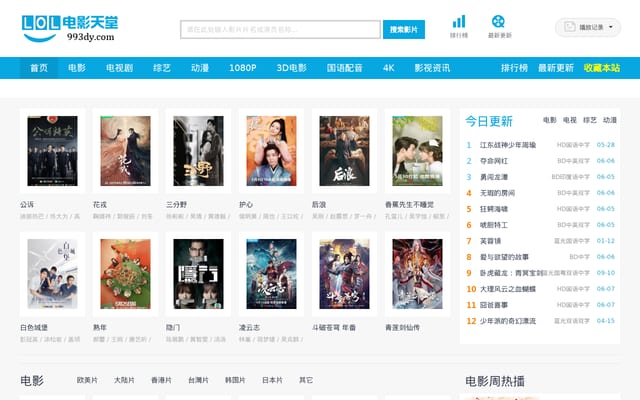The image size is (640, 400).
Task: Open 无窗的房间 in today's updates
Action: point(497,193)
